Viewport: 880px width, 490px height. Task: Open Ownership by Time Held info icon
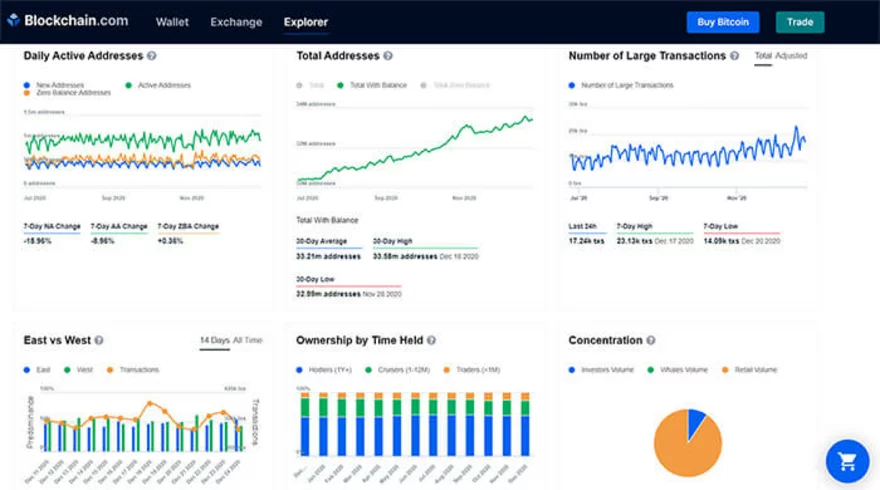pyautogui.click(x=432, y=341)
